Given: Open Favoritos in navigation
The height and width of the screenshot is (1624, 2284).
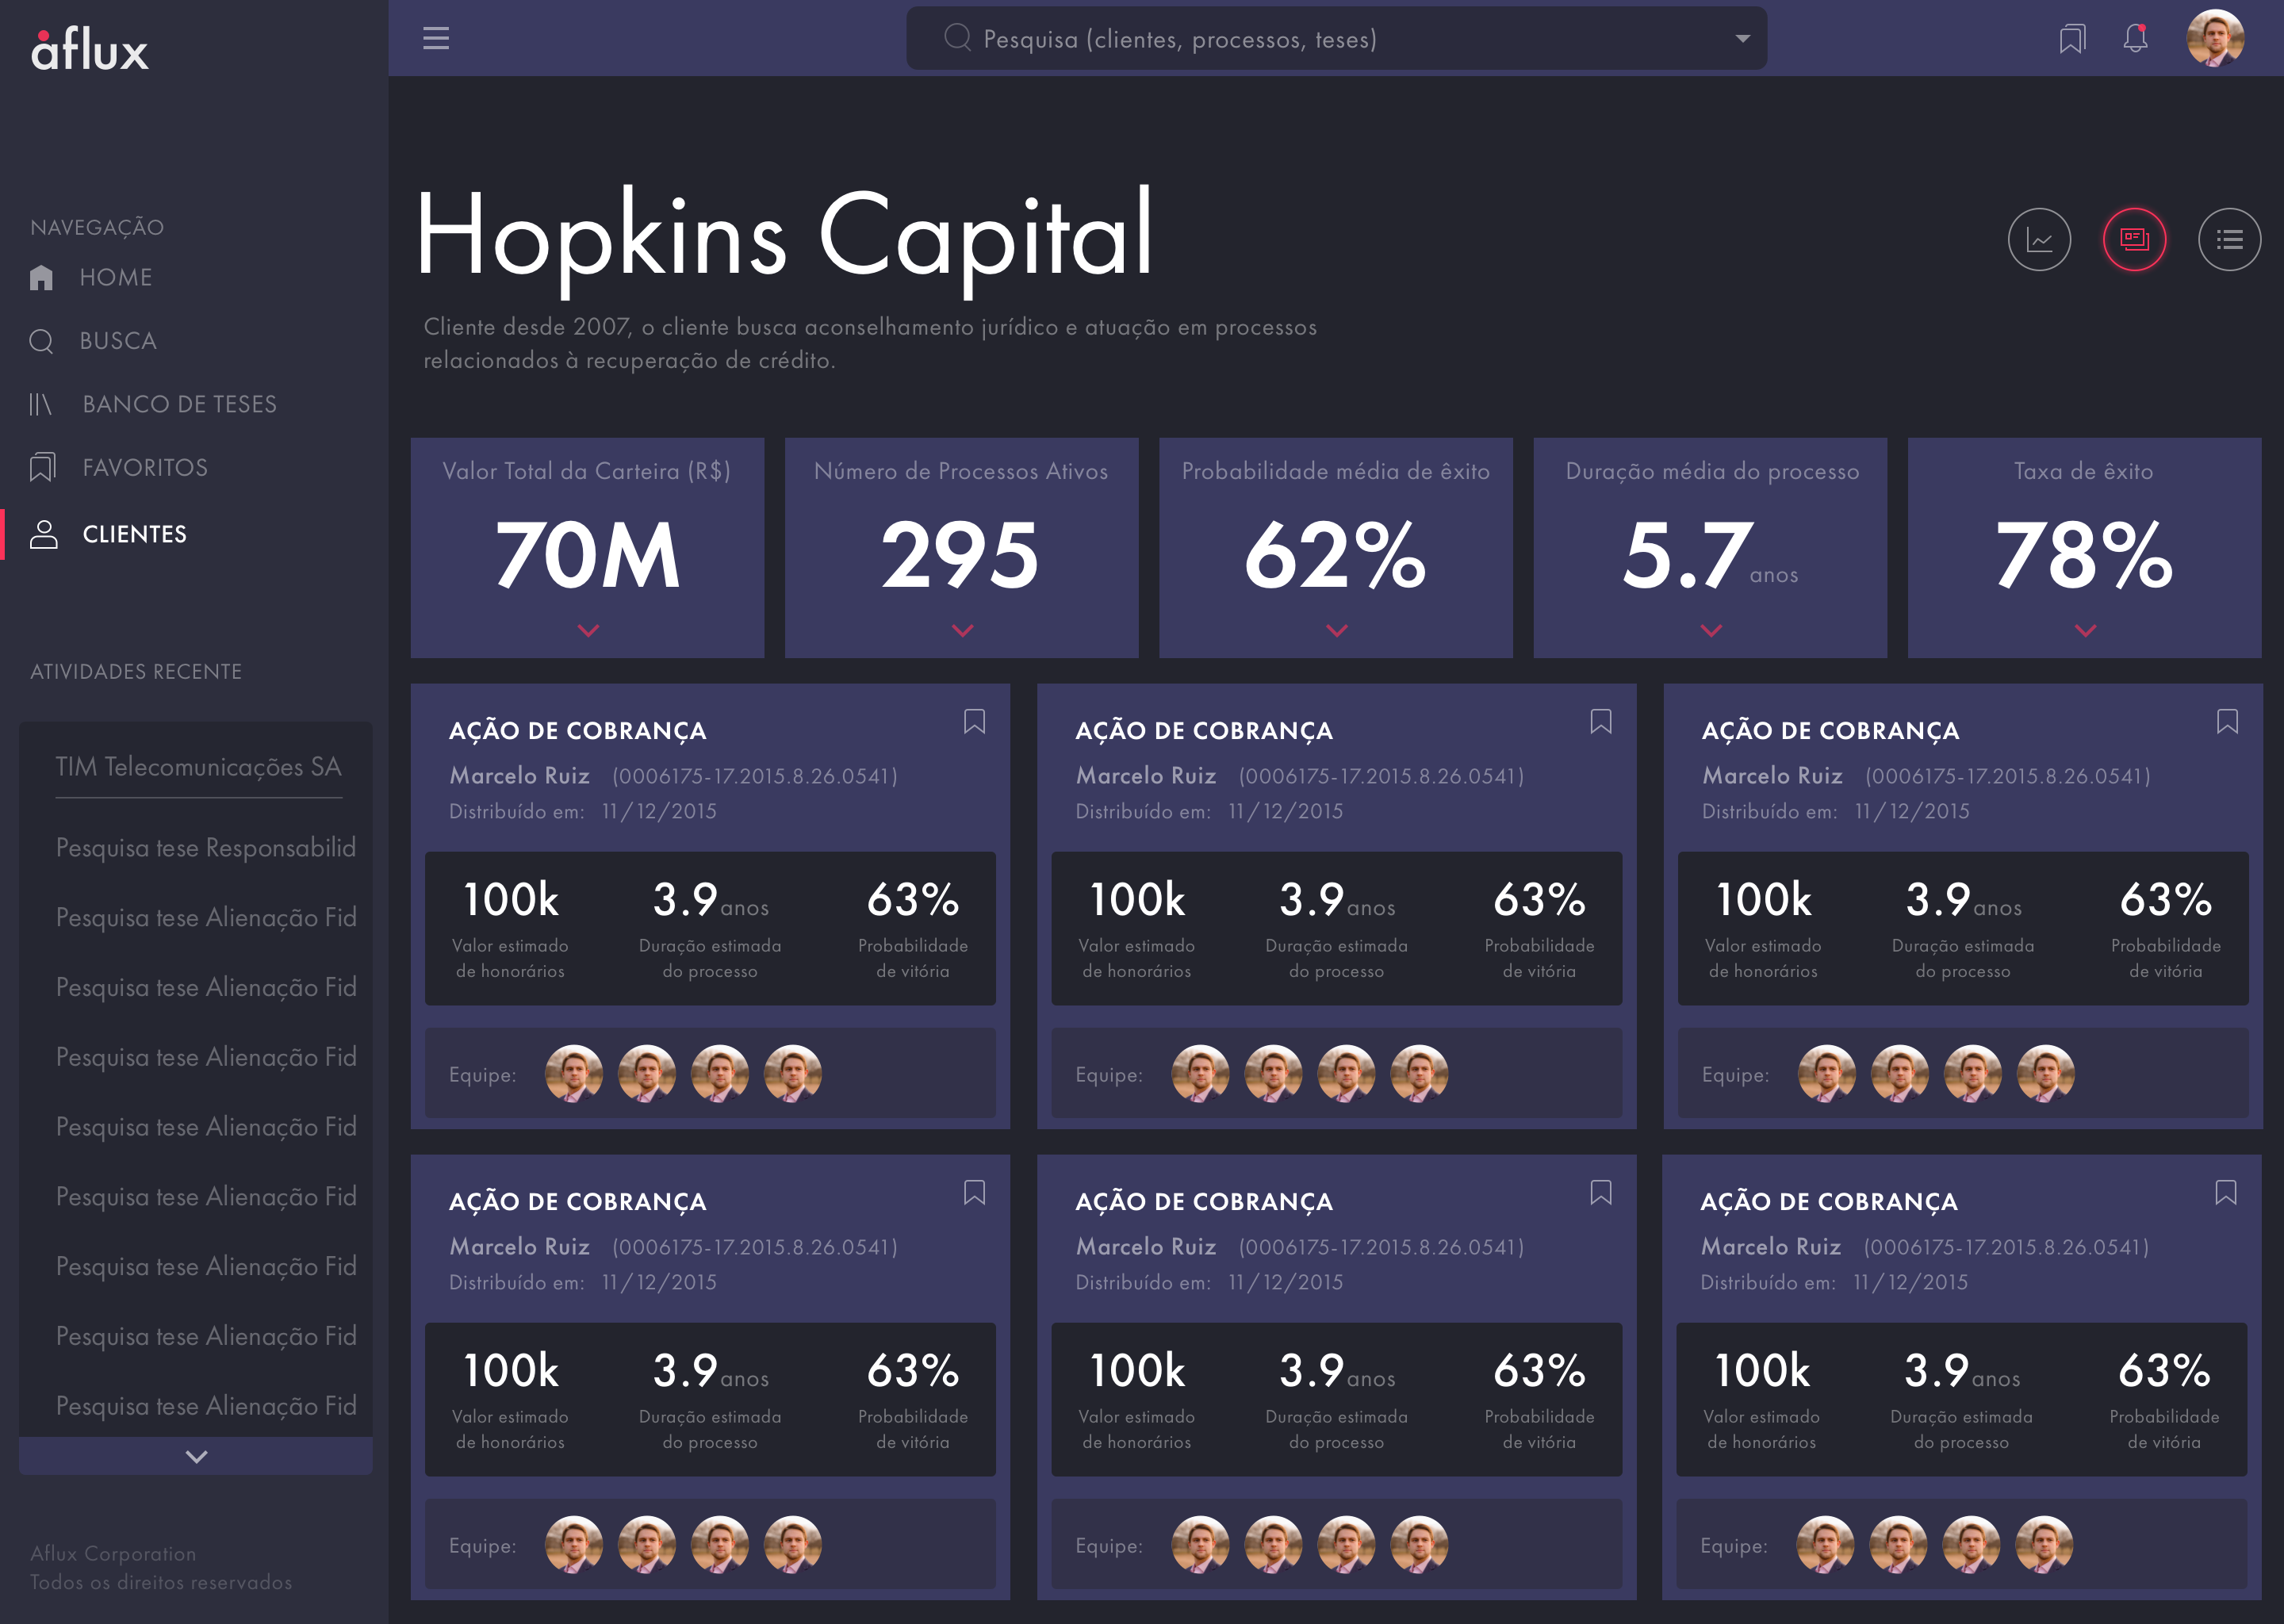Looking at the screenshot, I should [x=145, y=468].
